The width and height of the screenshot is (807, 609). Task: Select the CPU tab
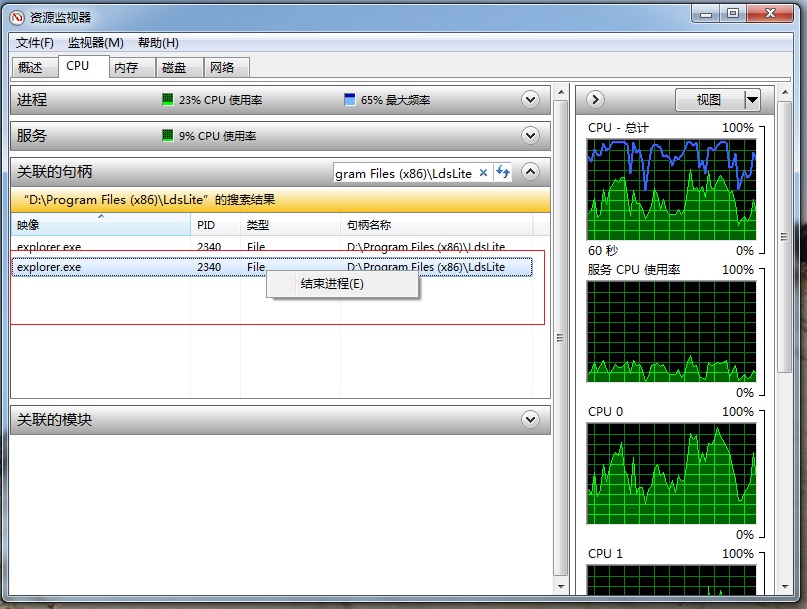(83, 66)
